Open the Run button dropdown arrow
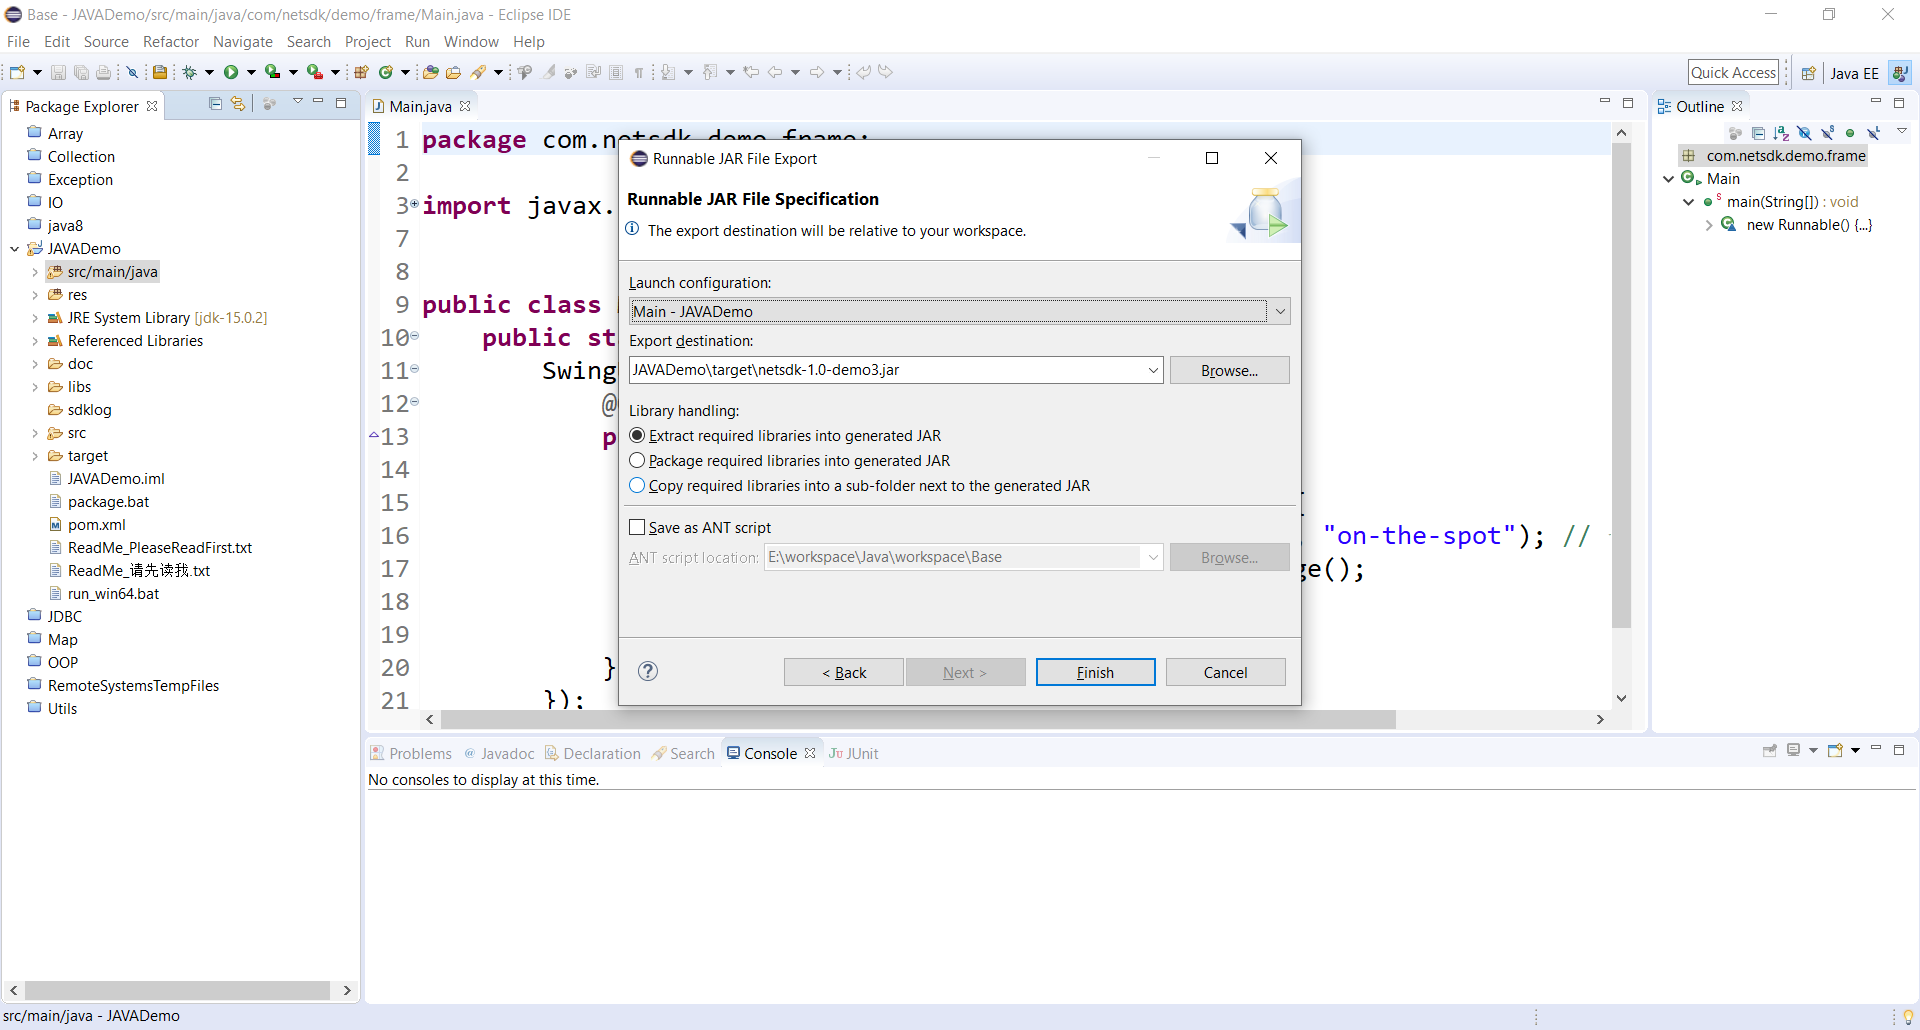 click(x=251, y=72)
